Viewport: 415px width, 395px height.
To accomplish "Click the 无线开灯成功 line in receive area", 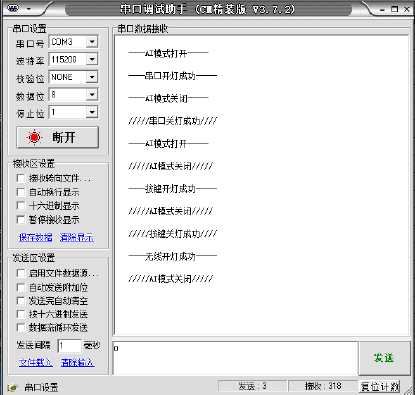I will click(x=173, y=256).
